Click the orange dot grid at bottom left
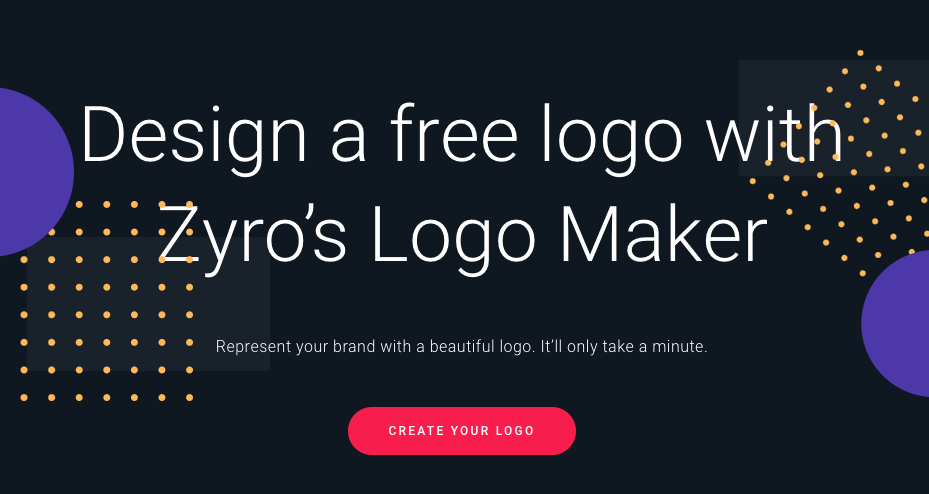 click(x=107, y=301)
